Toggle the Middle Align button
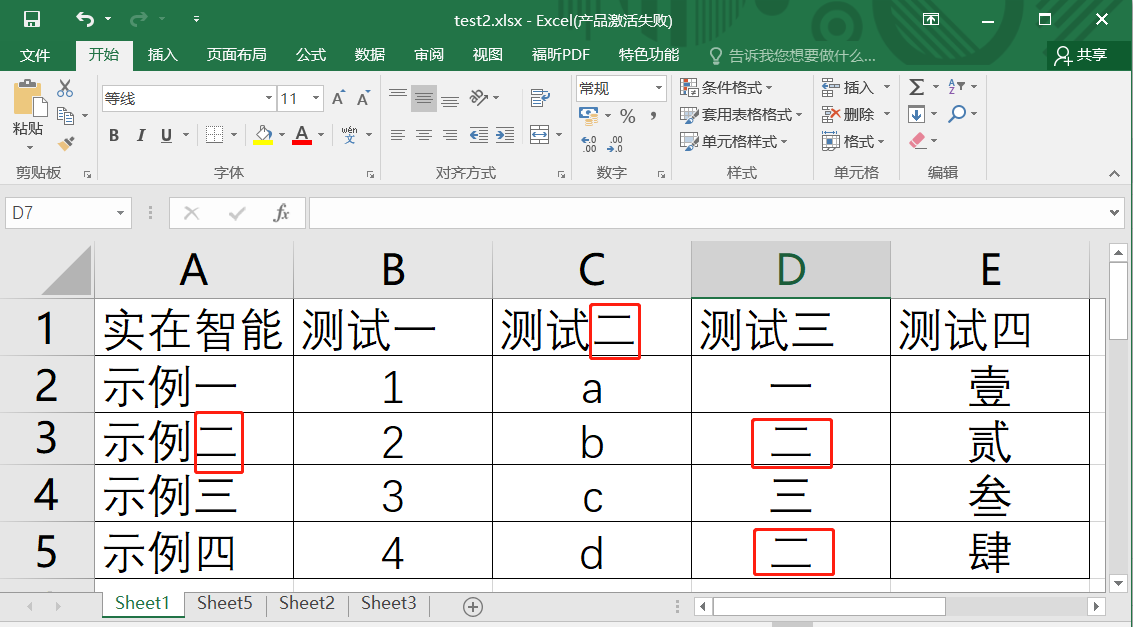The height and width of the screenshot is (627, 1133). coord(424,98)
